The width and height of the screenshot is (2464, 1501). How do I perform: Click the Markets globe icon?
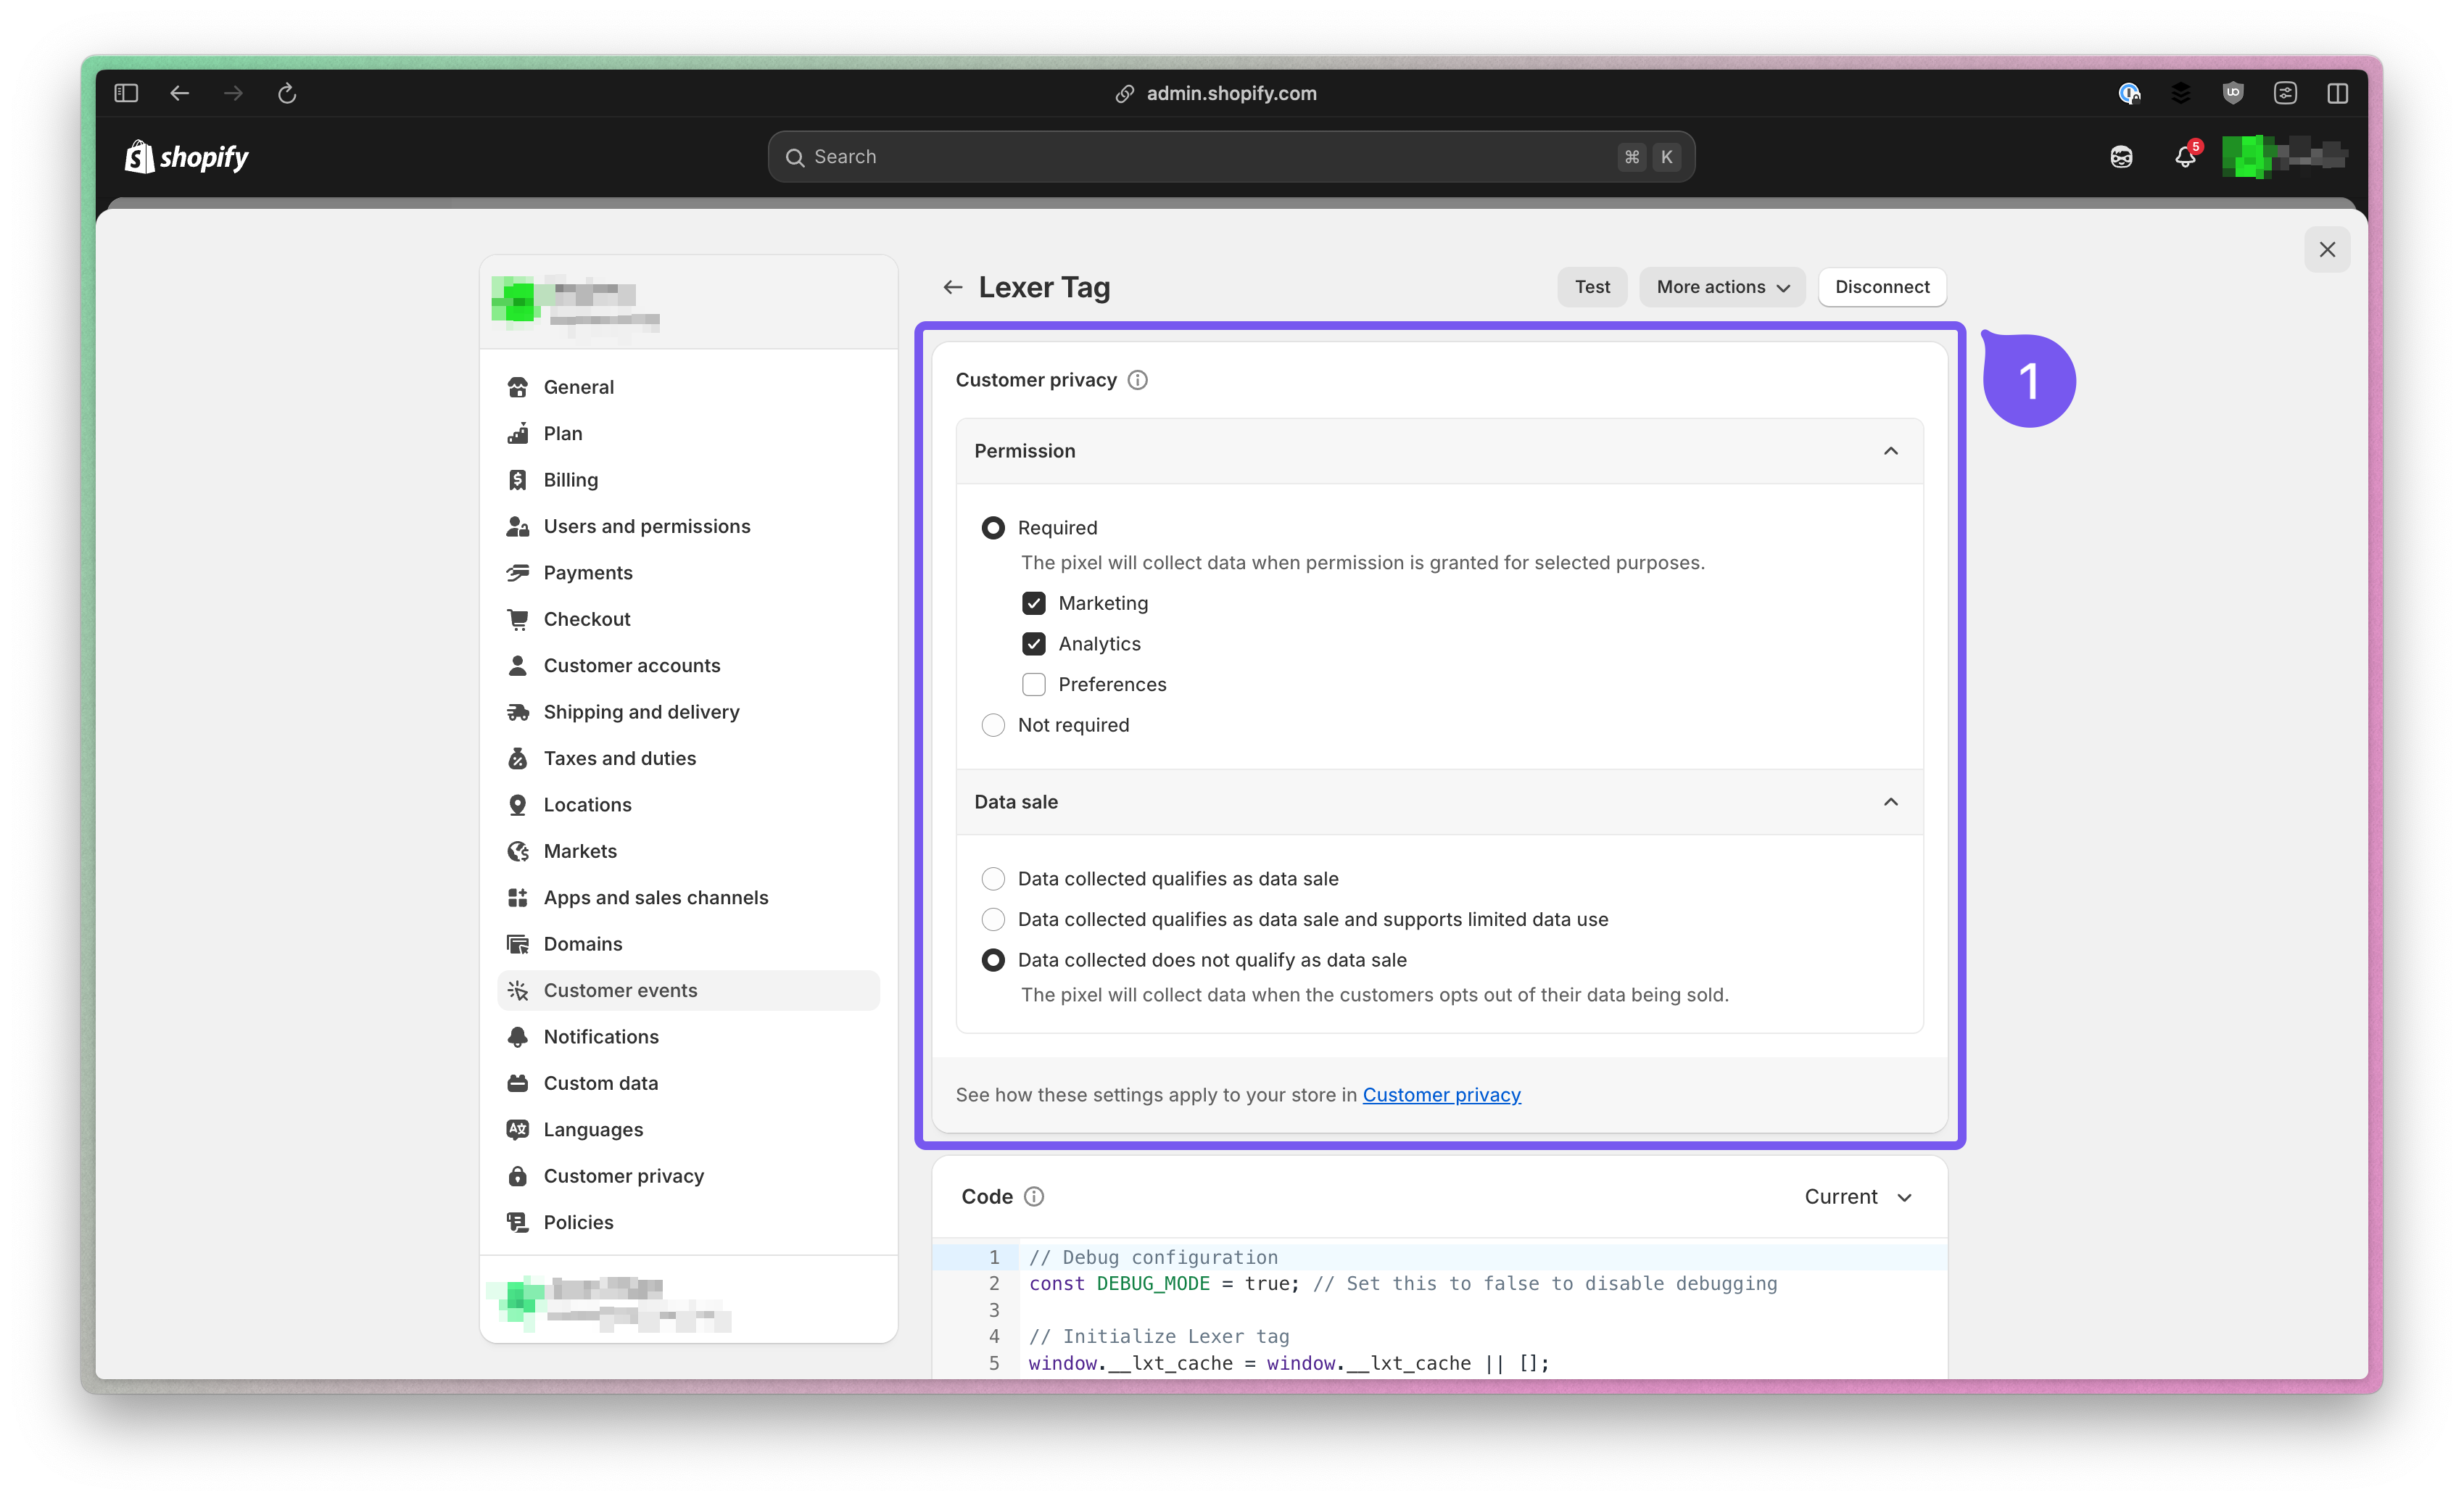[518, 851]
